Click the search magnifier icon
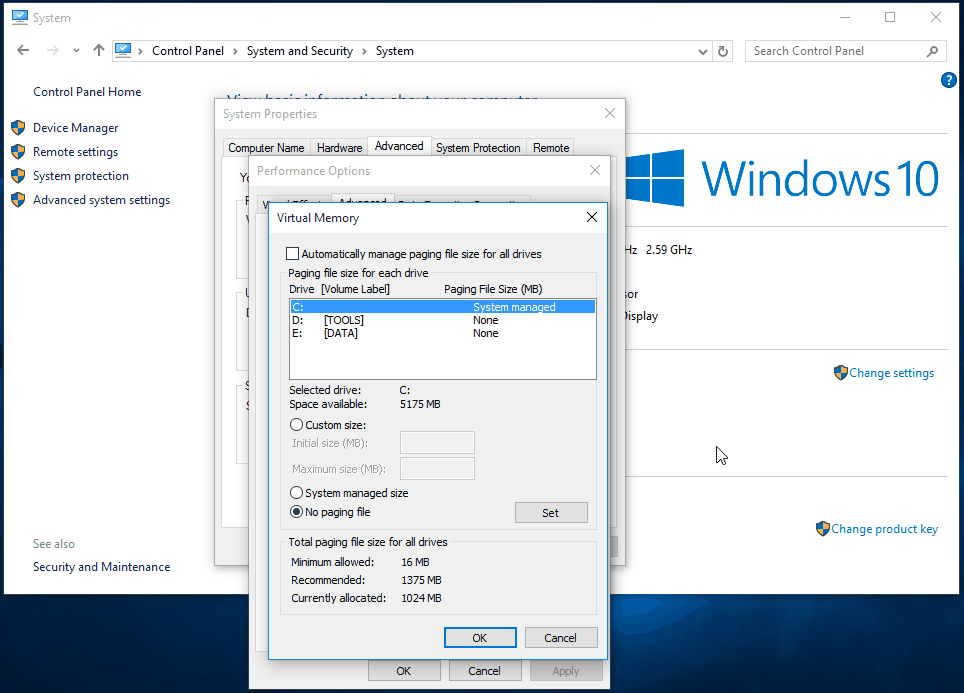 point(933,51)
